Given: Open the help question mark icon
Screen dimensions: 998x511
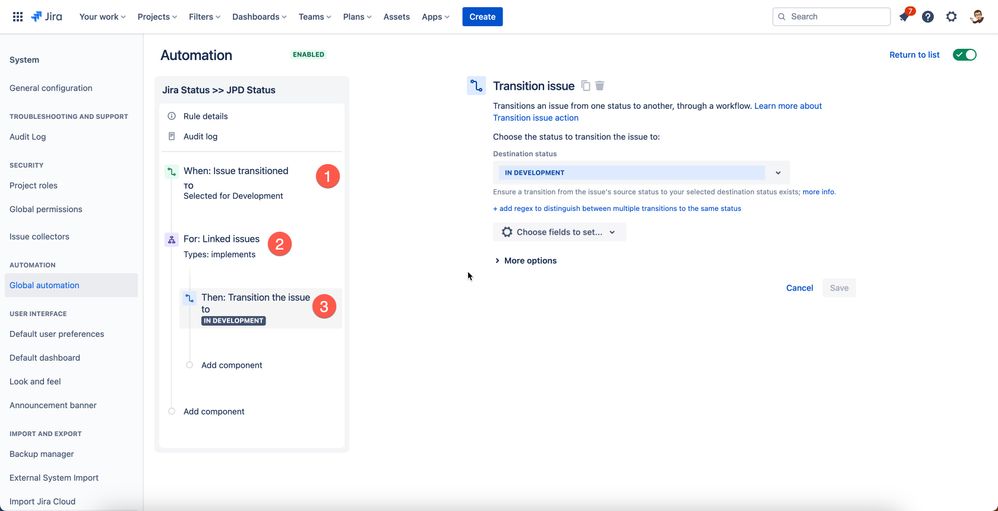Looking at the screenshot, I should pos(928,17).
